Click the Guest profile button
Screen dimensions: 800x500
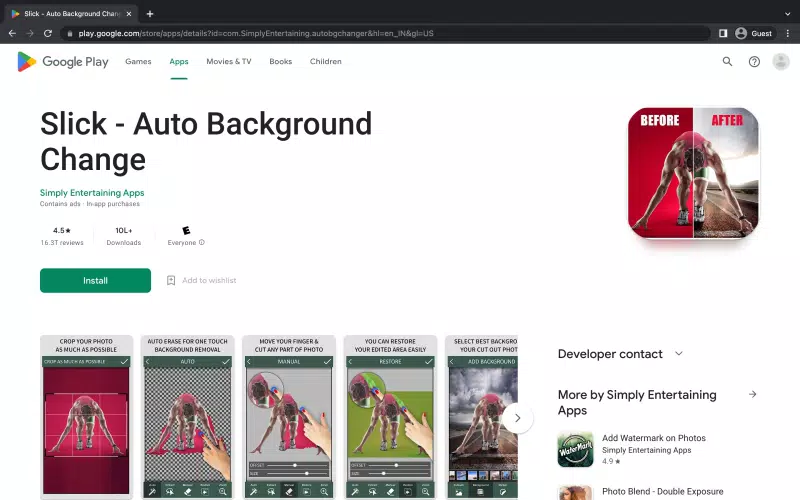[x=754, y=33]
